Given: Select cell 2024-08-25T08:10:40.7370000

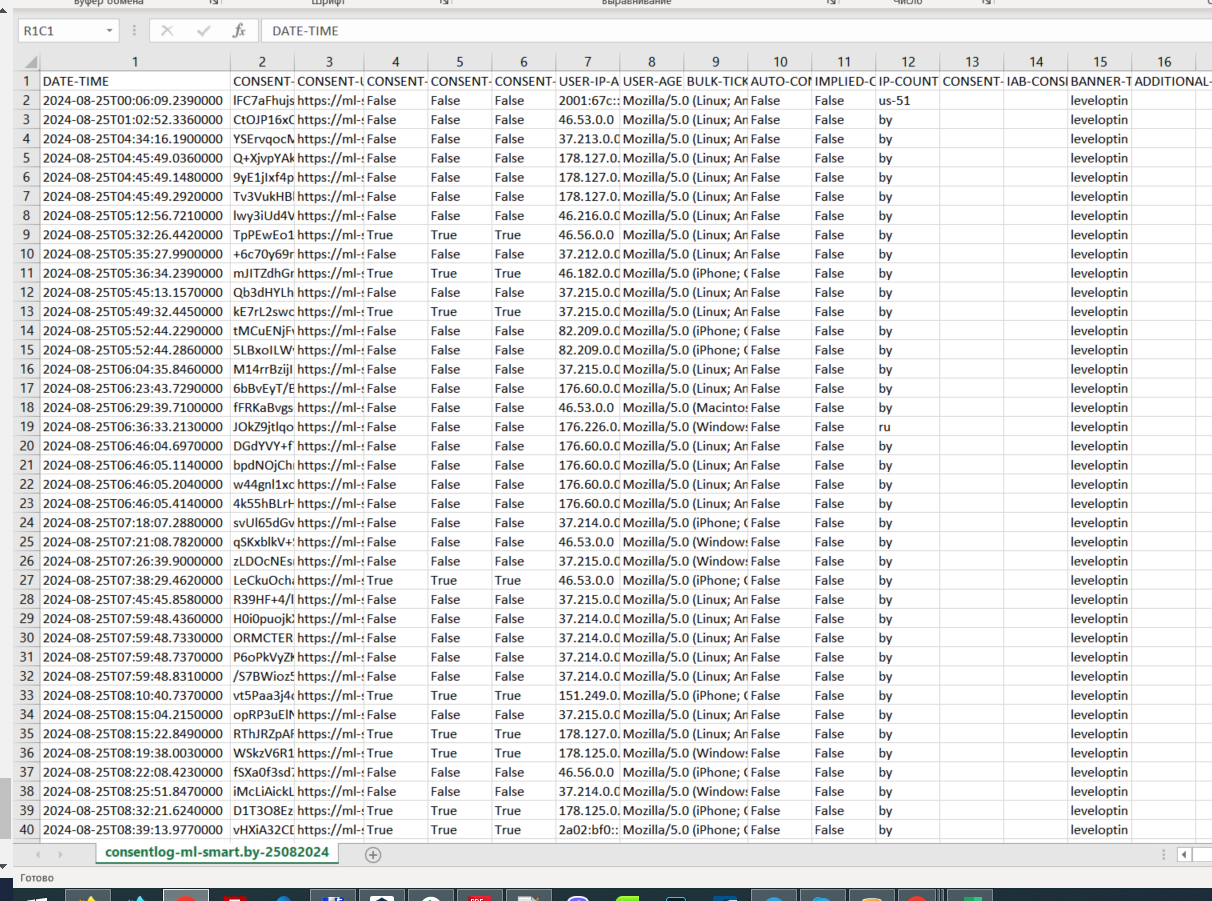Looking at the screenshot, I should tap(134, 696).
